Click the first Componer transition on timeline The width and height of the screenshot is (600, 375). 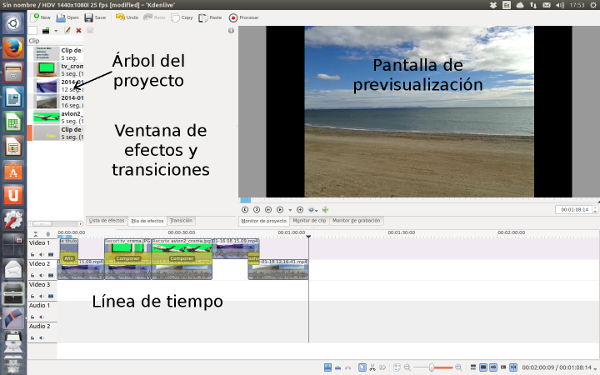pos(128,259)
